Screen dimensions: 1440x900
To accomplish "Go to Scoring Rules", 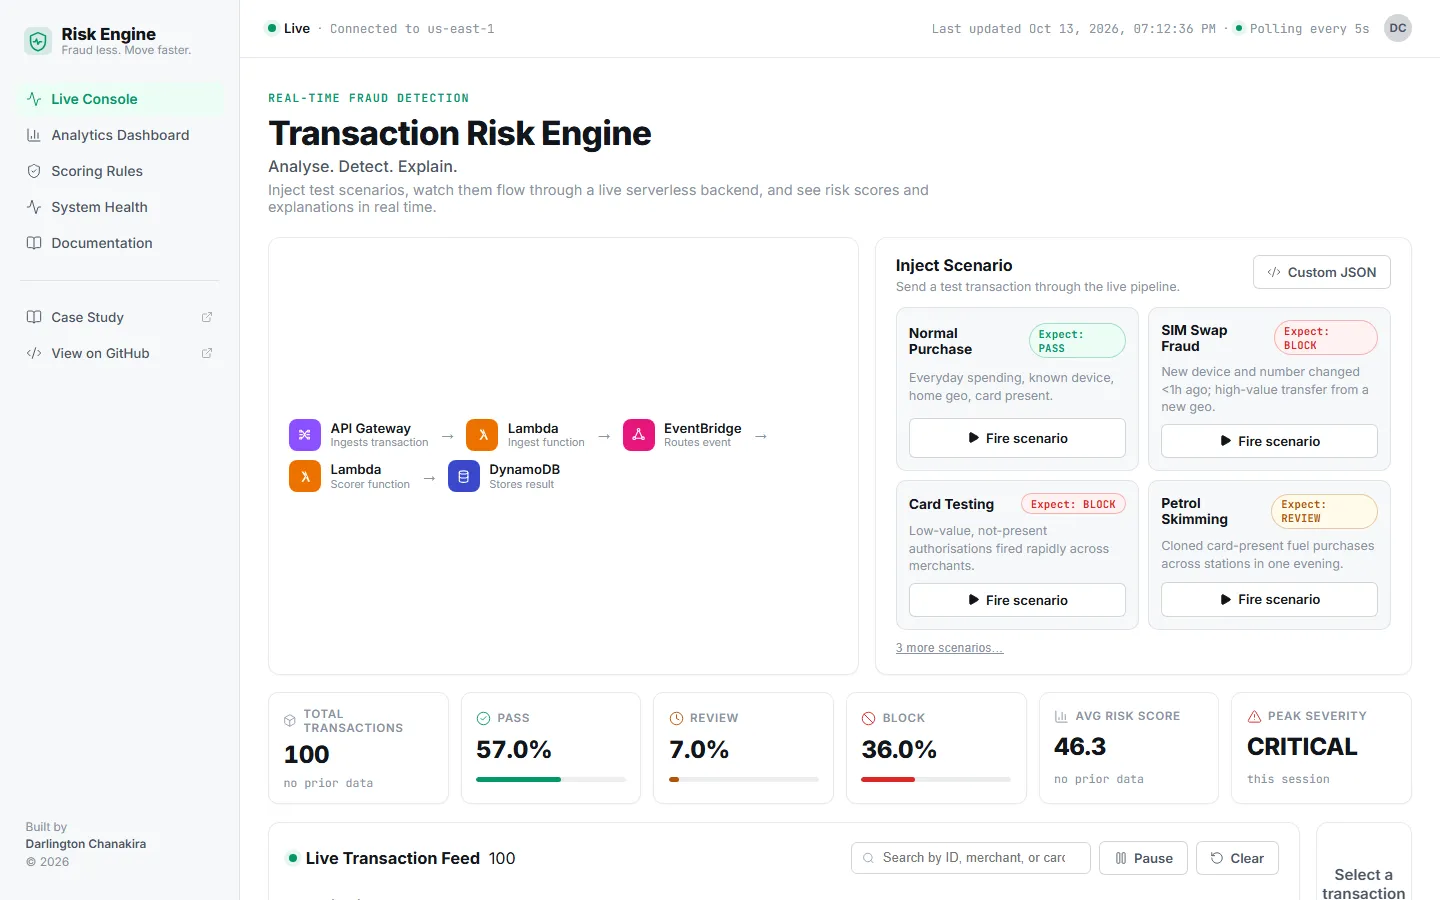I will (x=120, y=171).
